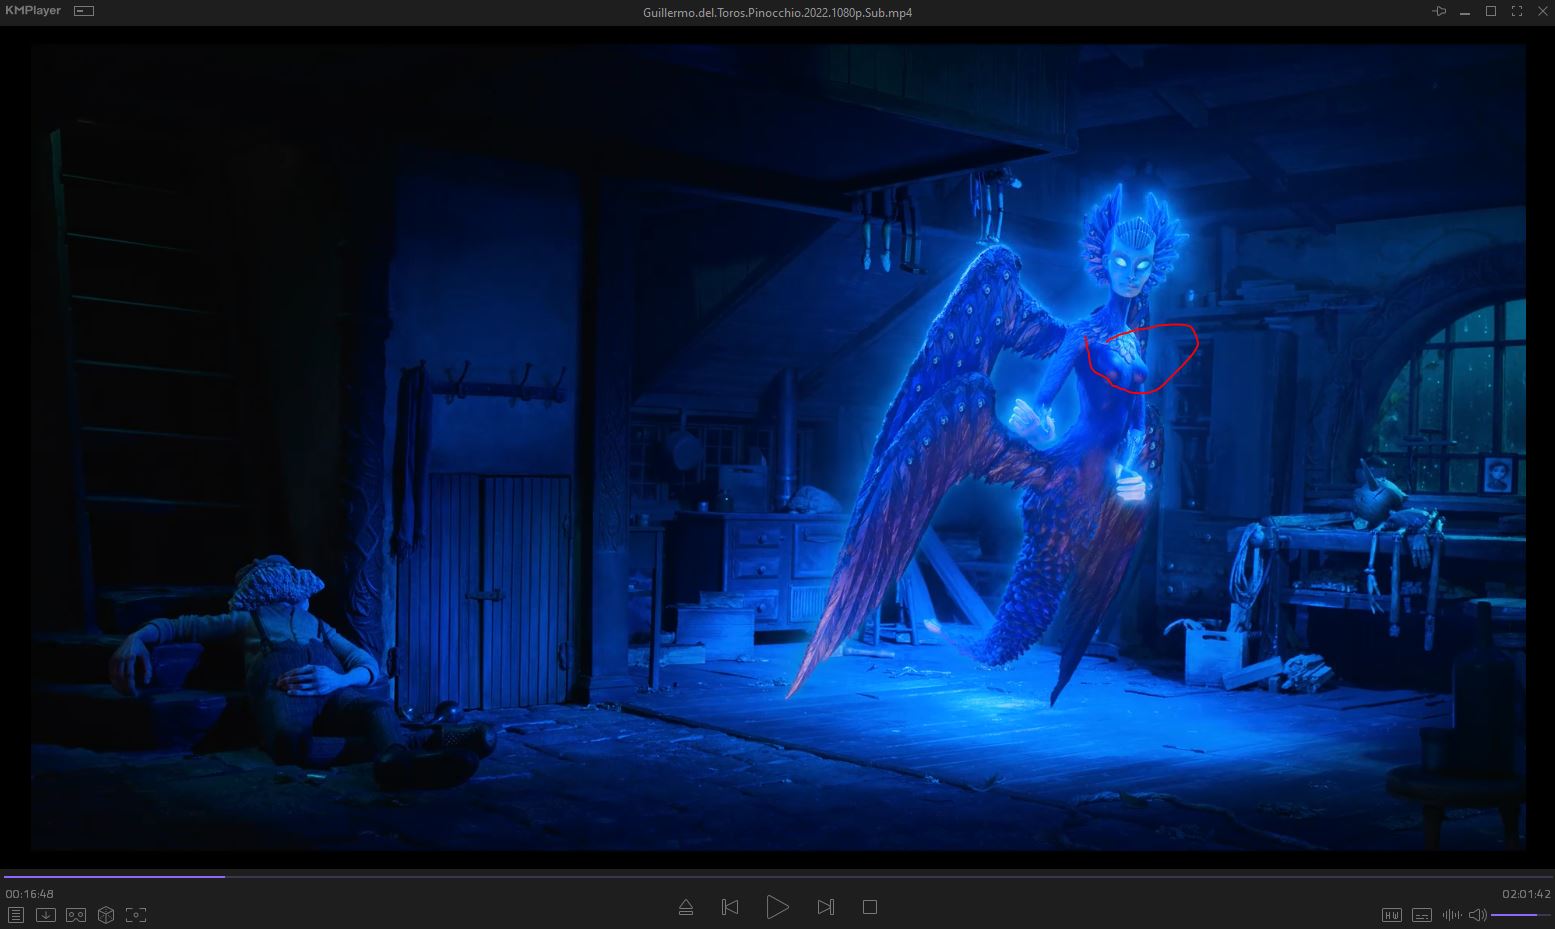Open audio equalizer waveform icon
The height and width of the screenshot is (929, 1555).
click(1452, 915)
